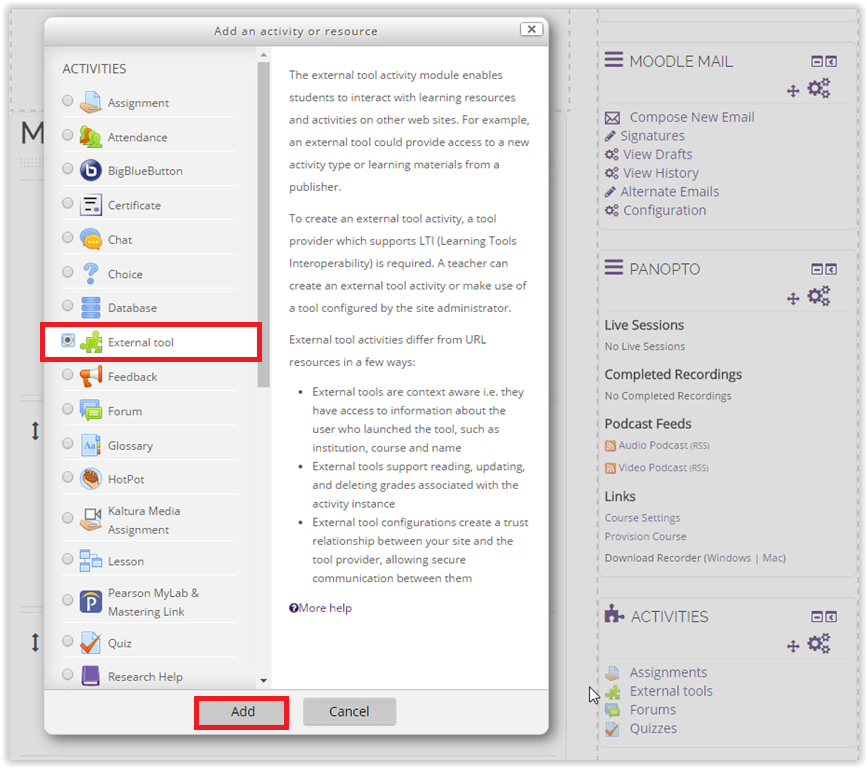Click the Quiz checkmark icon
Screen dimensions: 867x768
tap(91, 642)
